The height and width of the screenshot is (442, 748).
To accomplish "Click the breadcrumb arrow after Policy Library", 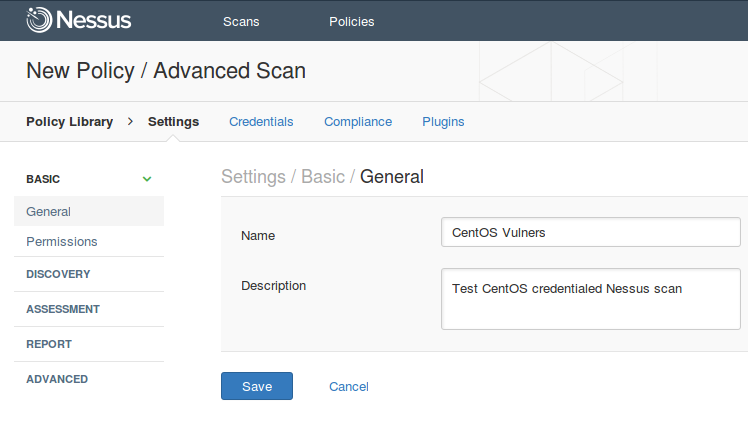I will (130, 122).
